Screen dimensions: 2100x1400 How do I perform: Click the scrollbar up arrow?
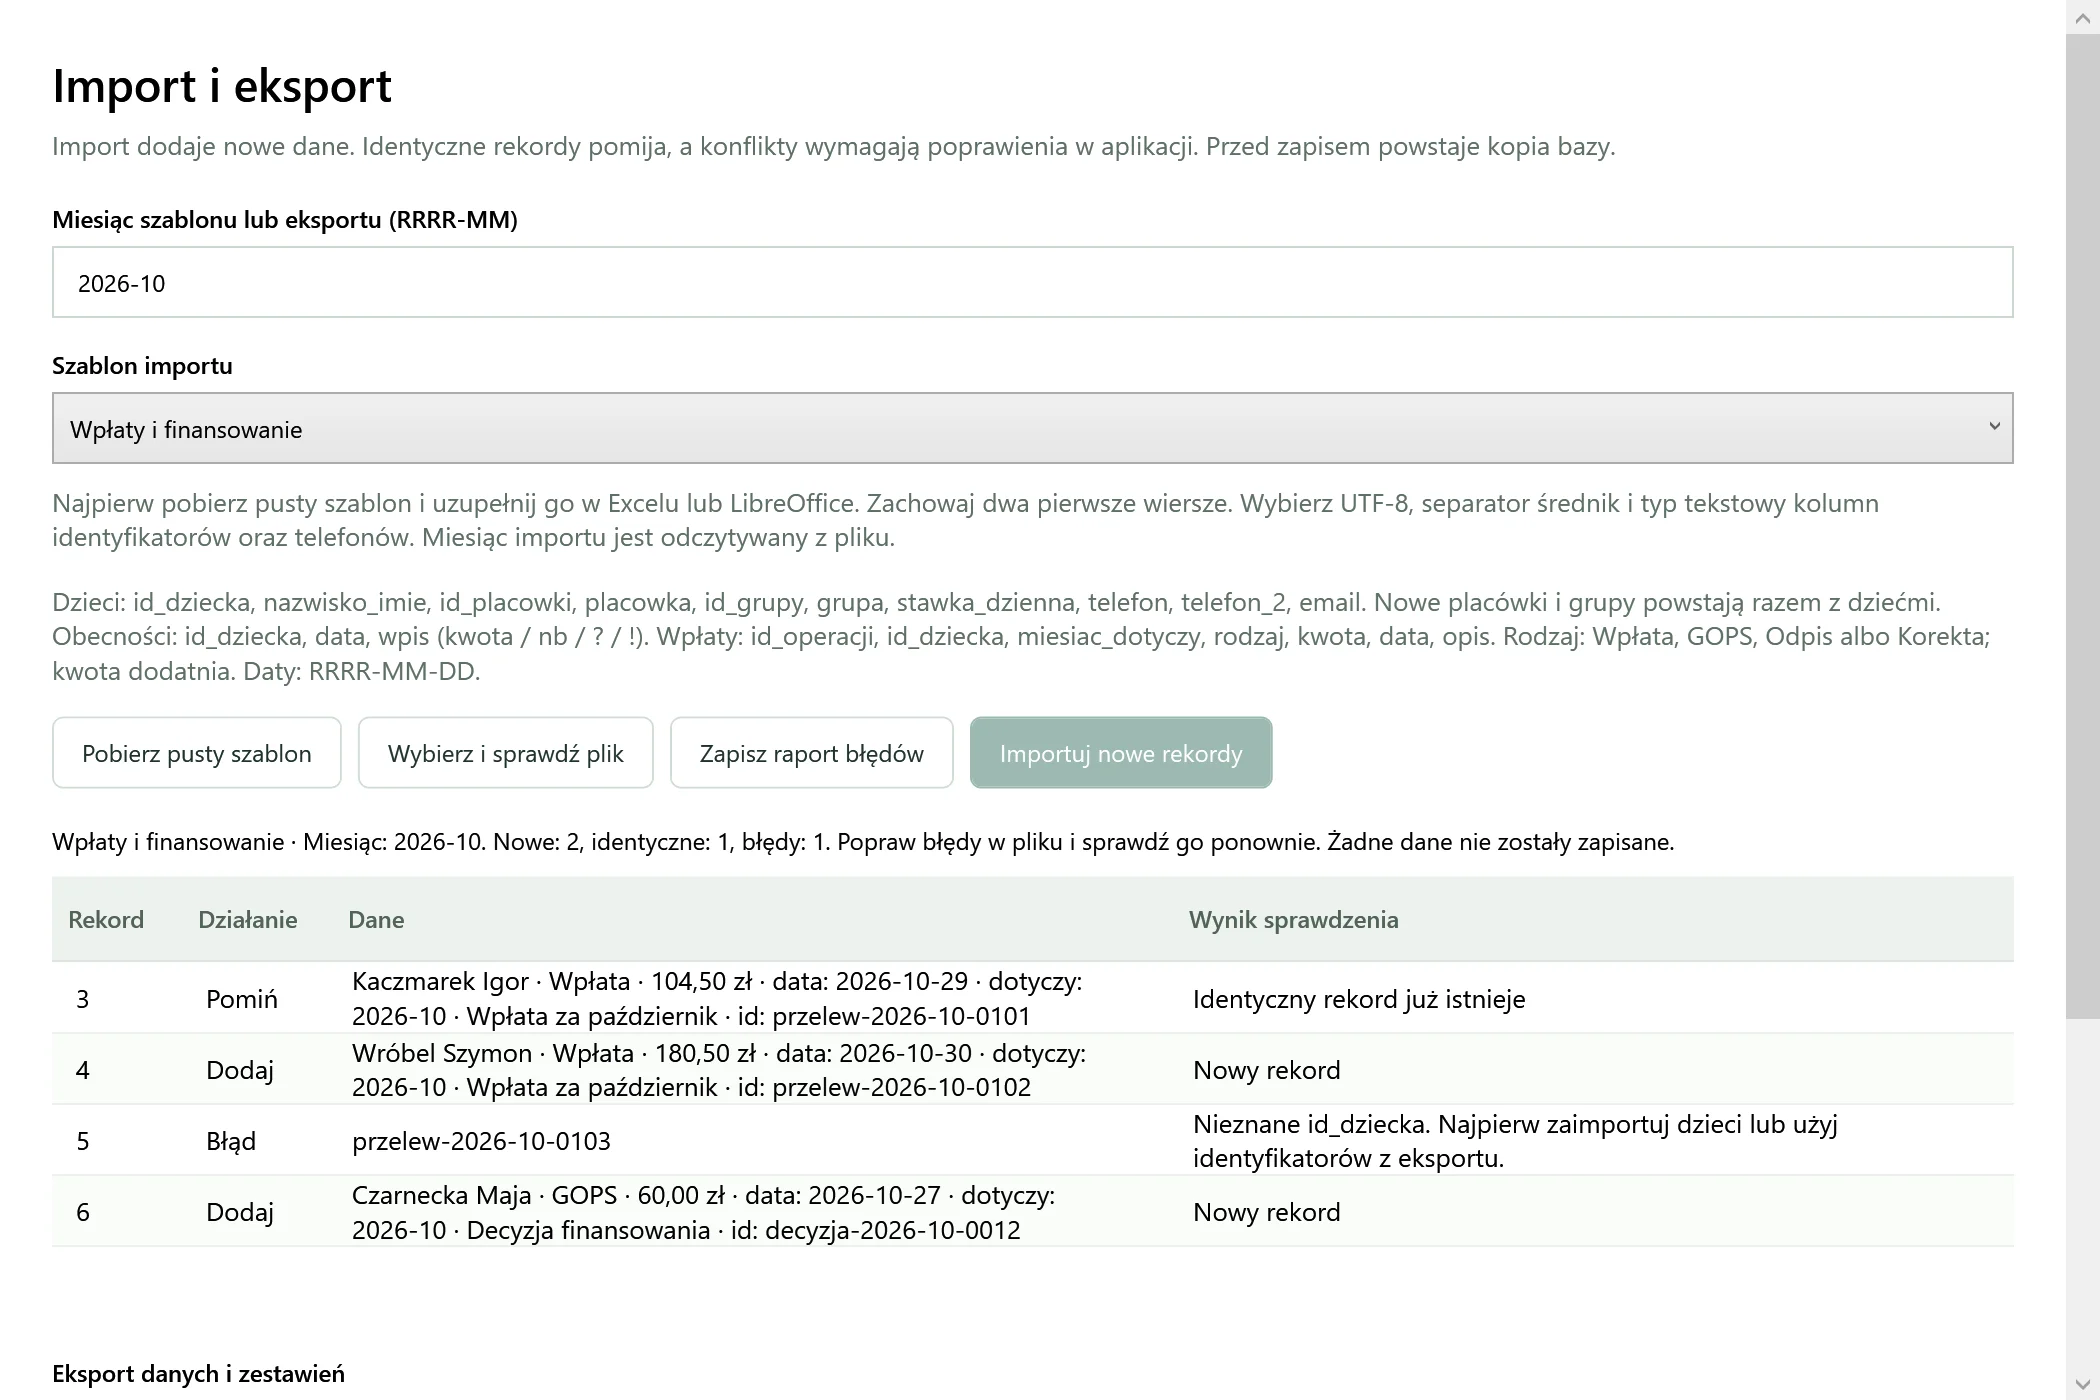pos(2083,17)
